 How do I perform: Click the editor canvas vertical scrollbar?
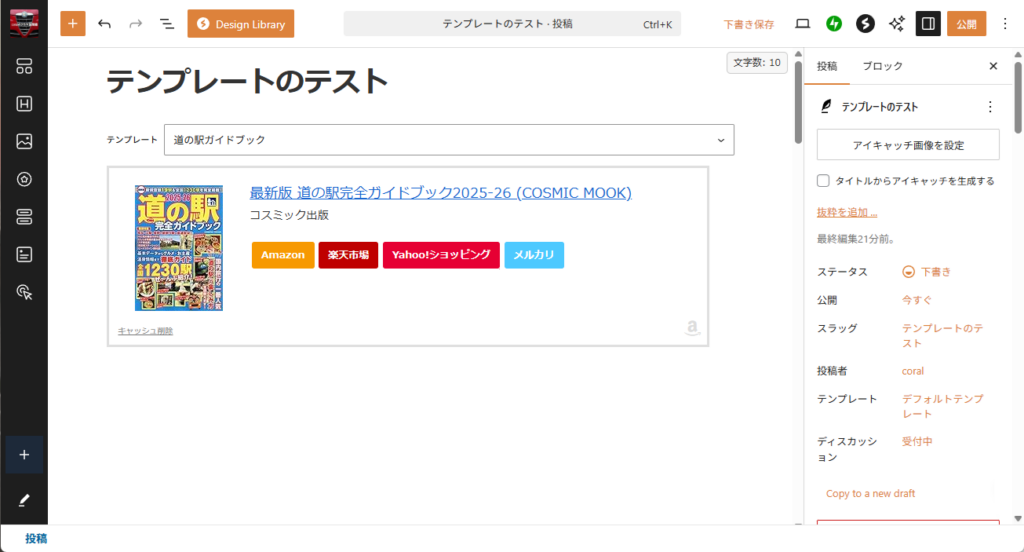pyautogui.click(x=798, y=103)
